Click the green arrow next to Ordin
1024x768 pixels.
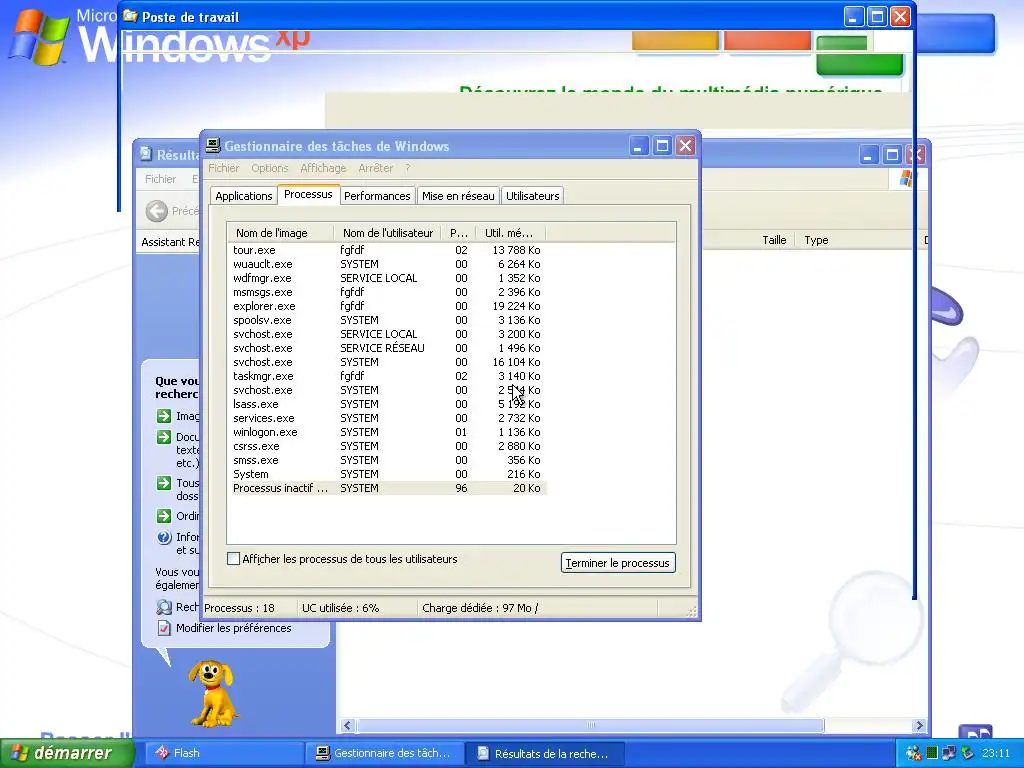163,516
